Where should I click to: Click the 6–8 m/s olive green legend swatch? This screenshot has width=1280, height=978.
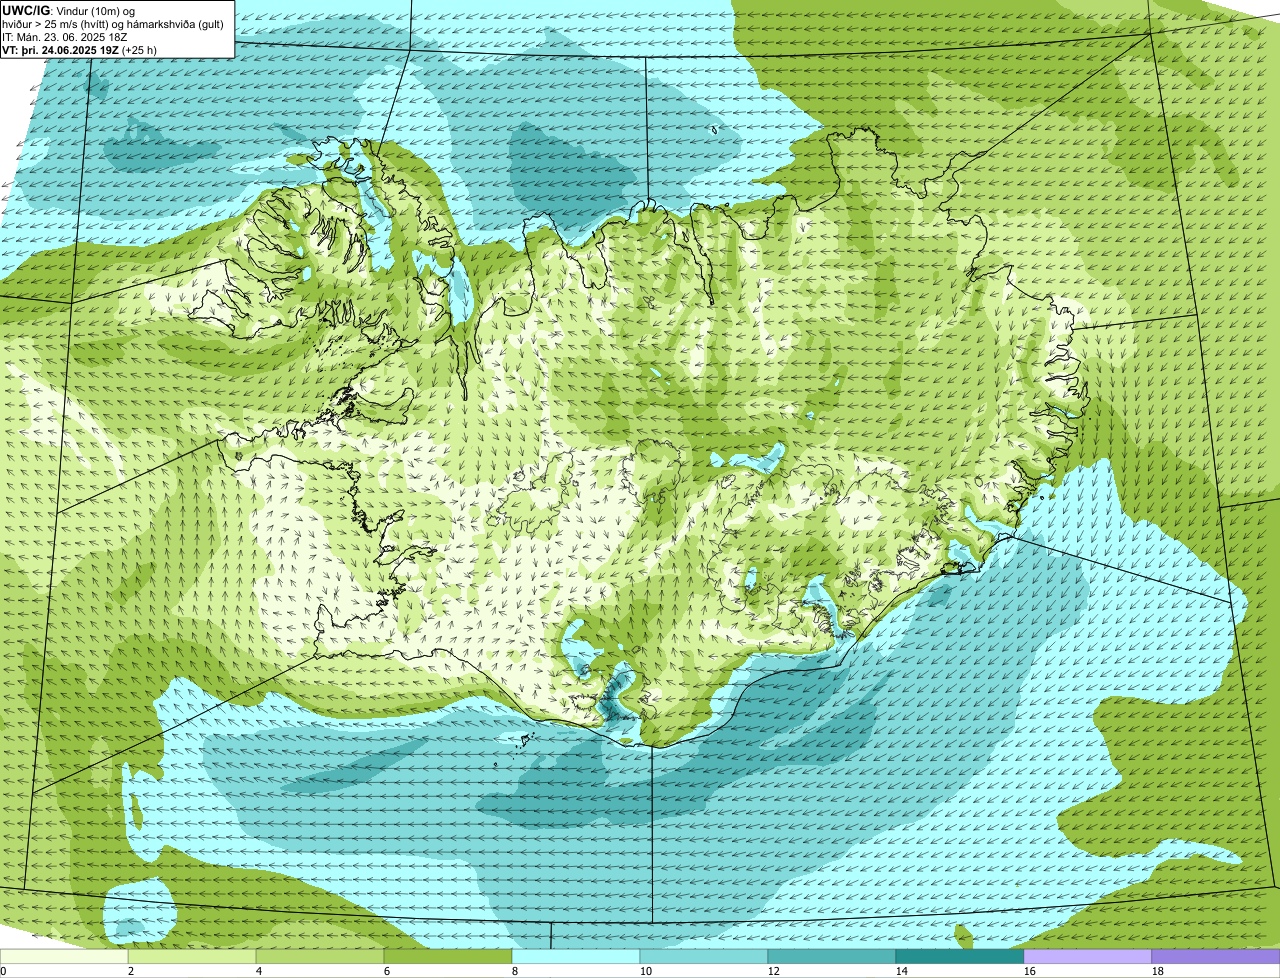[x=448, y=957]
